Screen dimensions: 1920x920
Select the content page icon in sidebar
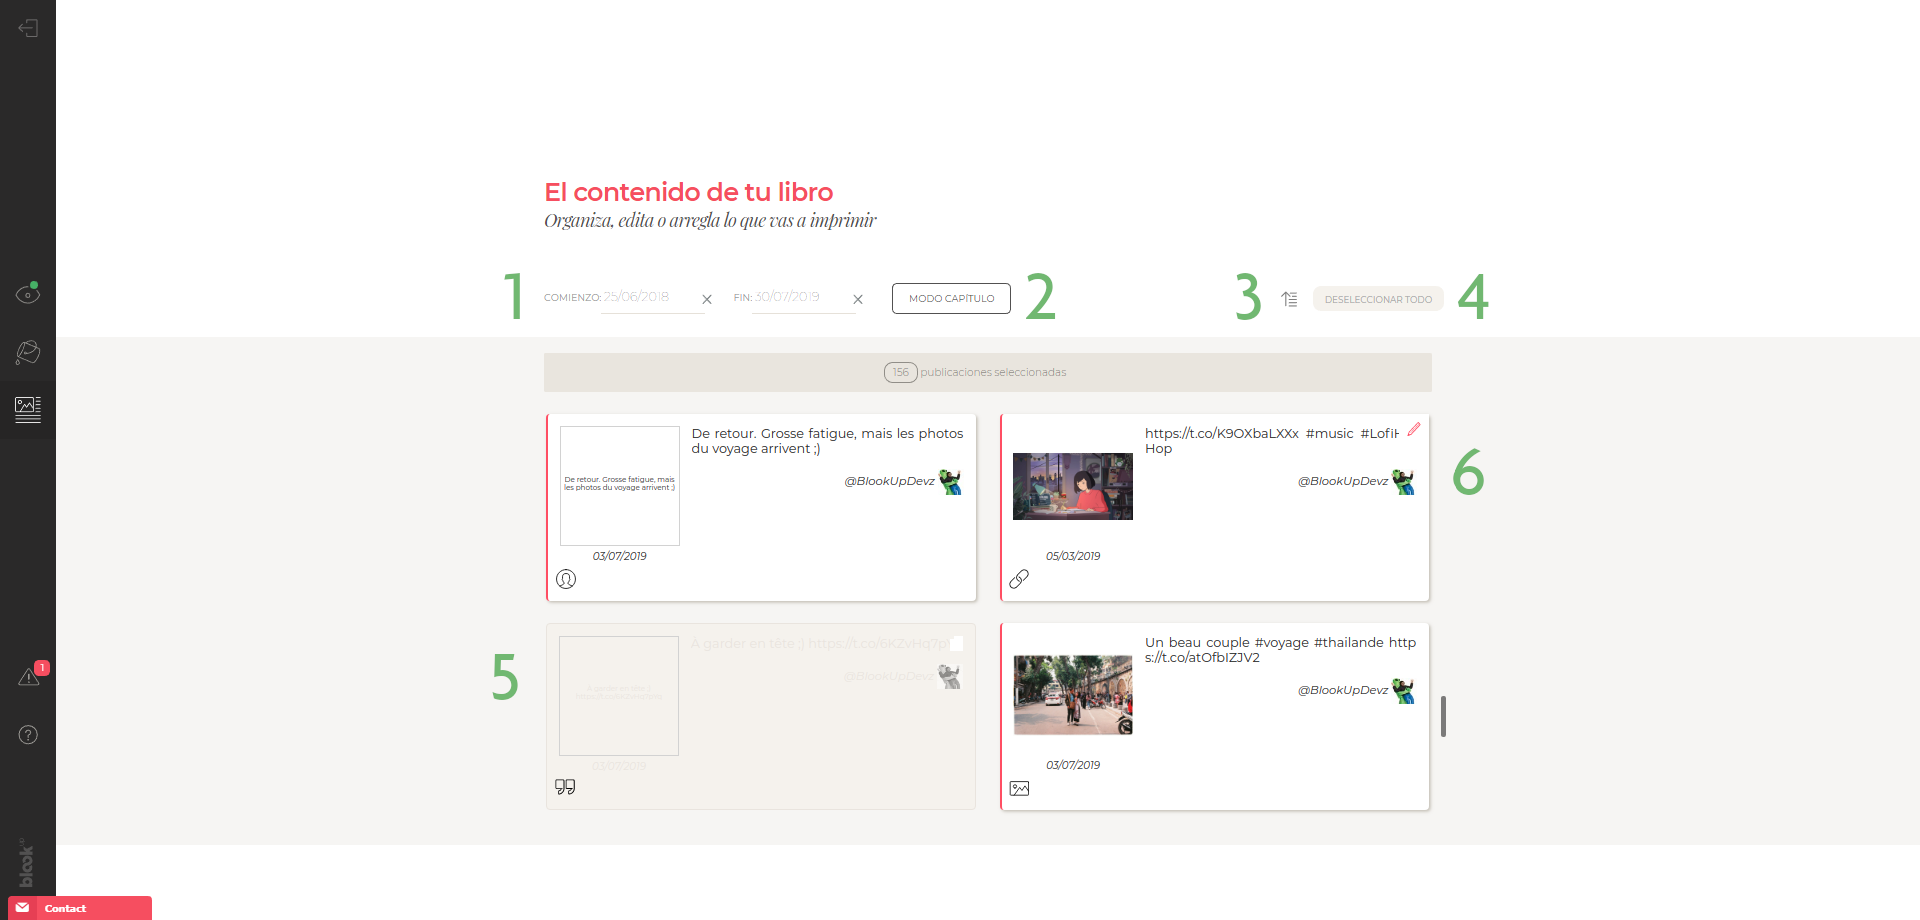pos(28,409)
